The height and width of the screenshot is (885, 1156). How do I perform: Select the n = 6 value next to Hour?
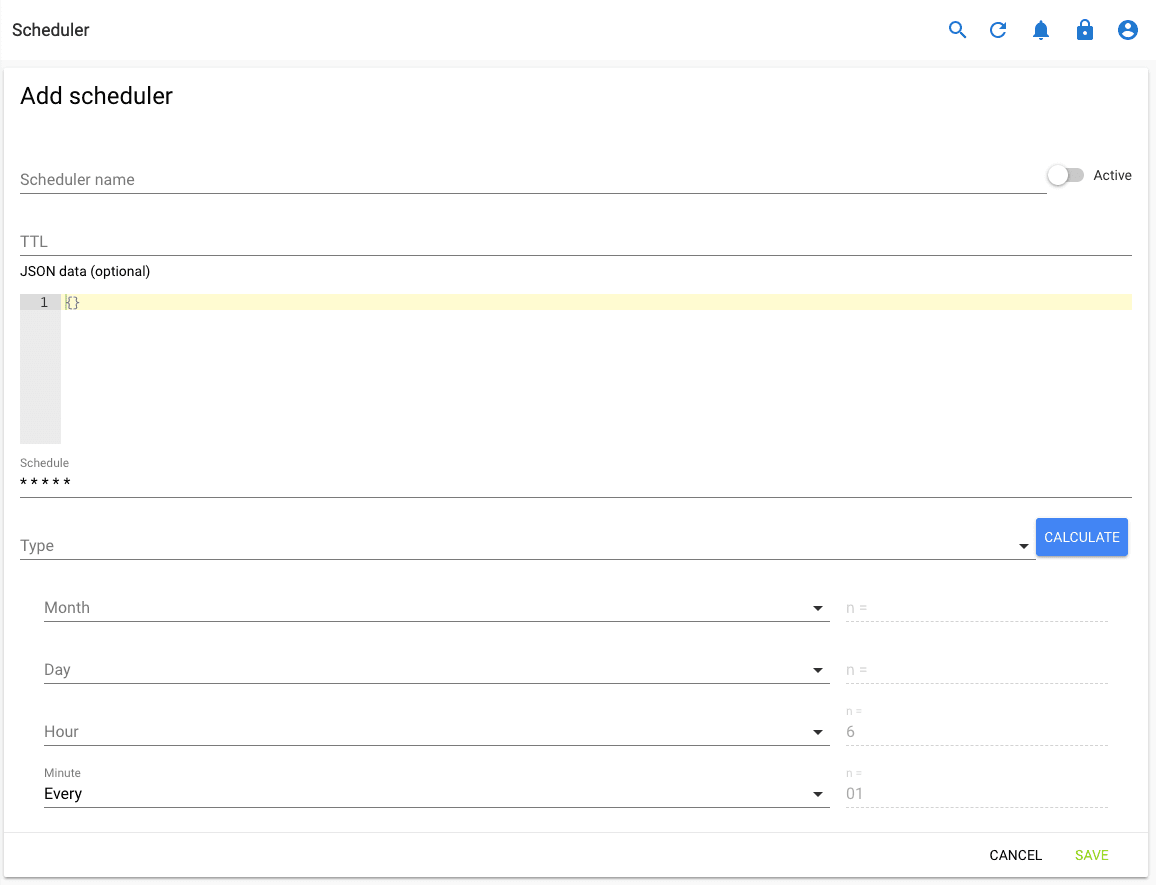(975, 732)
